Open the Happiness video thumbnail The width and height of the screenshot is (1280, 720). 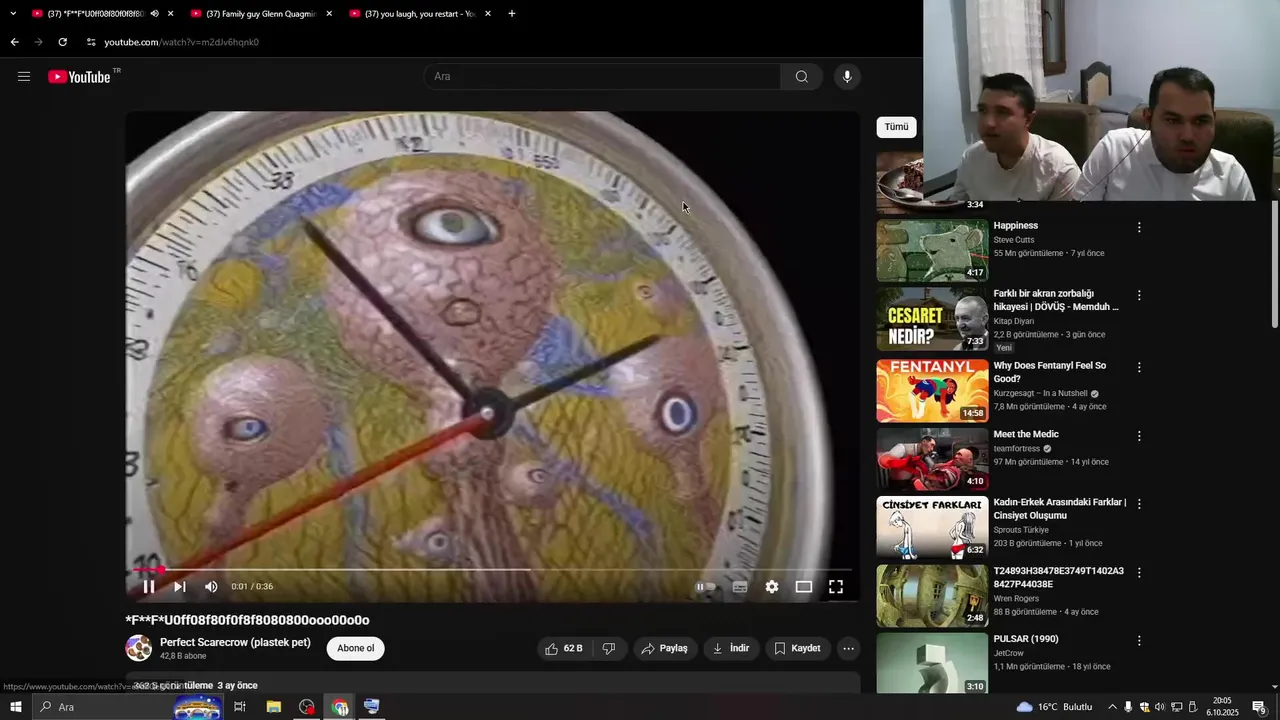pyautogui.click(x=932, y=251)
